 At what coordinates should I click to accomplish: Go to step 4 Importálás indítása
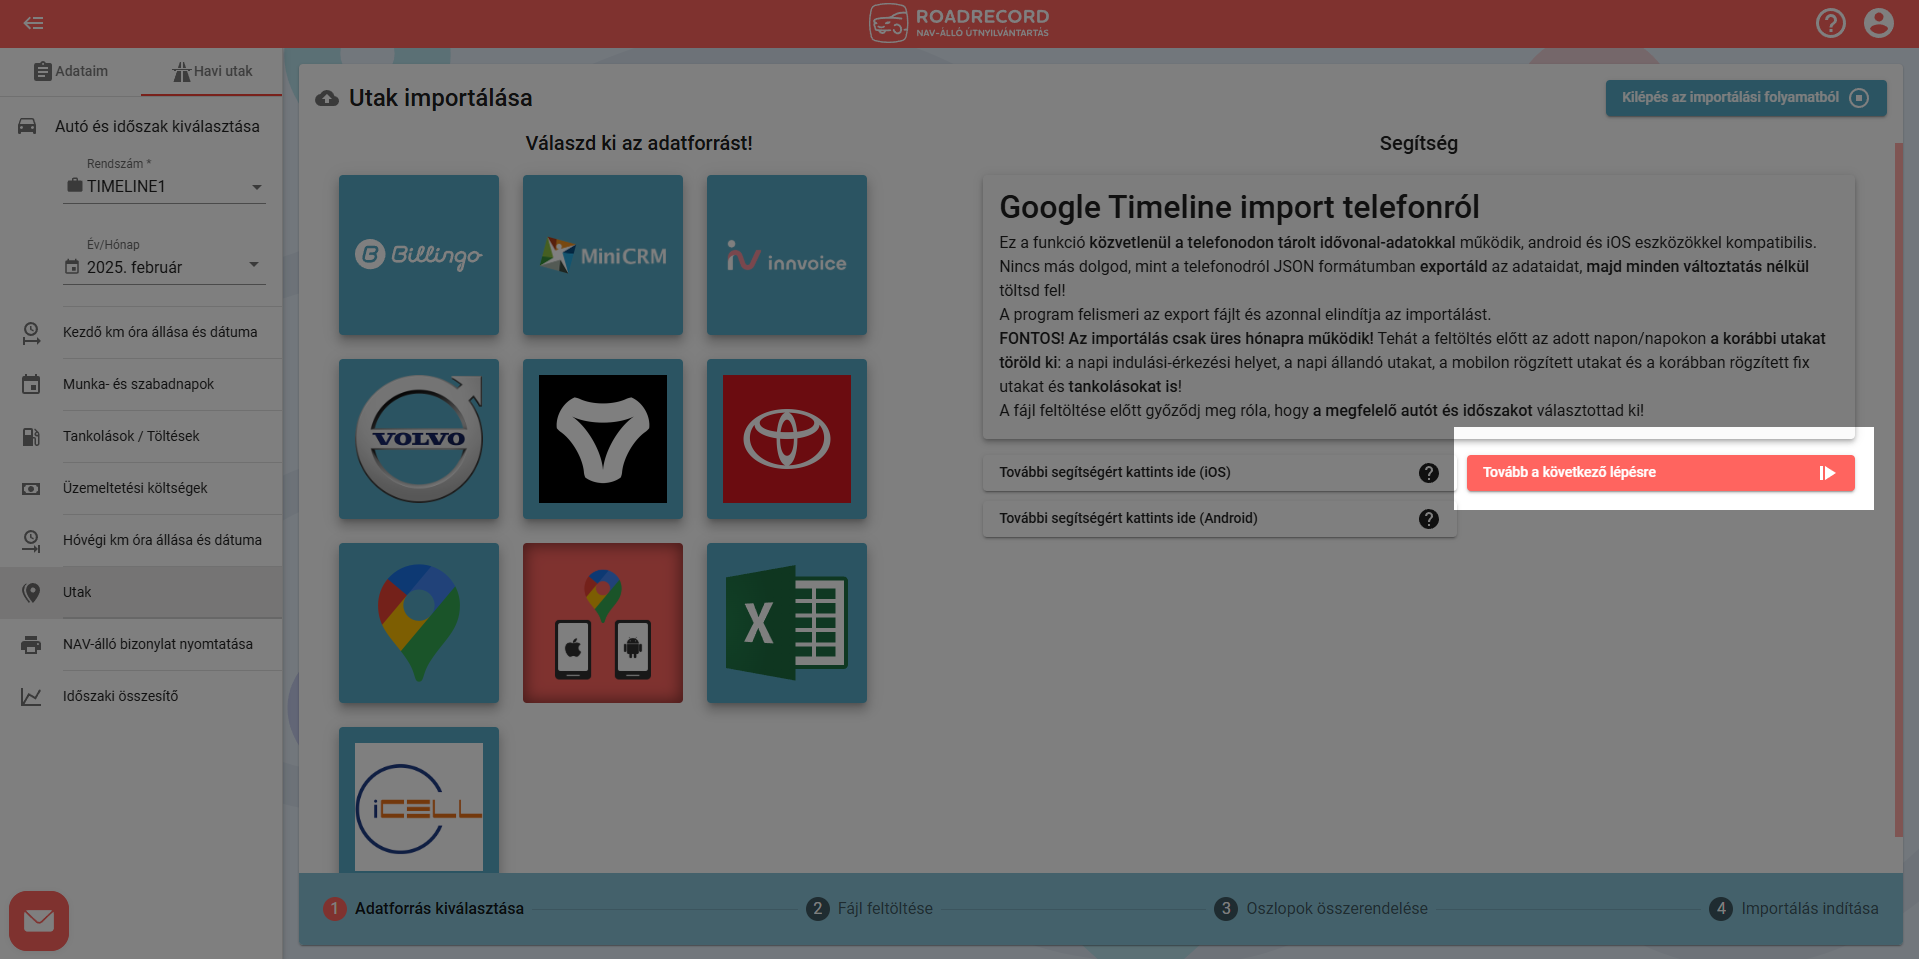pyautogui.click(x=1794, y=908)
